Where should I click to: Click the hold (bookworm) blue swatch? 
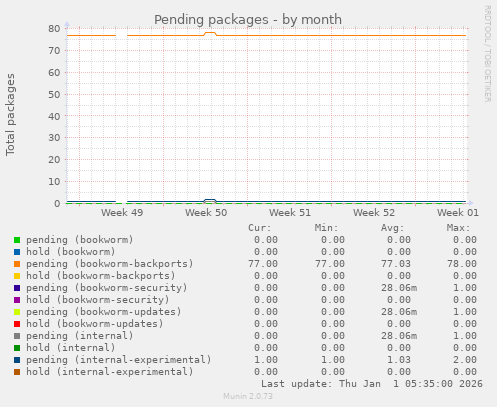pos(17,252)
